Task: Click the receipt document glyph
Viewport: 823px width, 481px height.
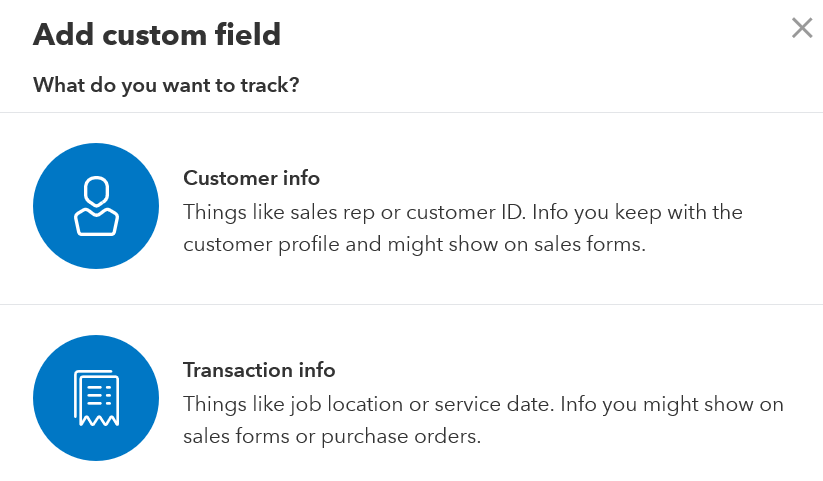Action: (x=97, y=398)
